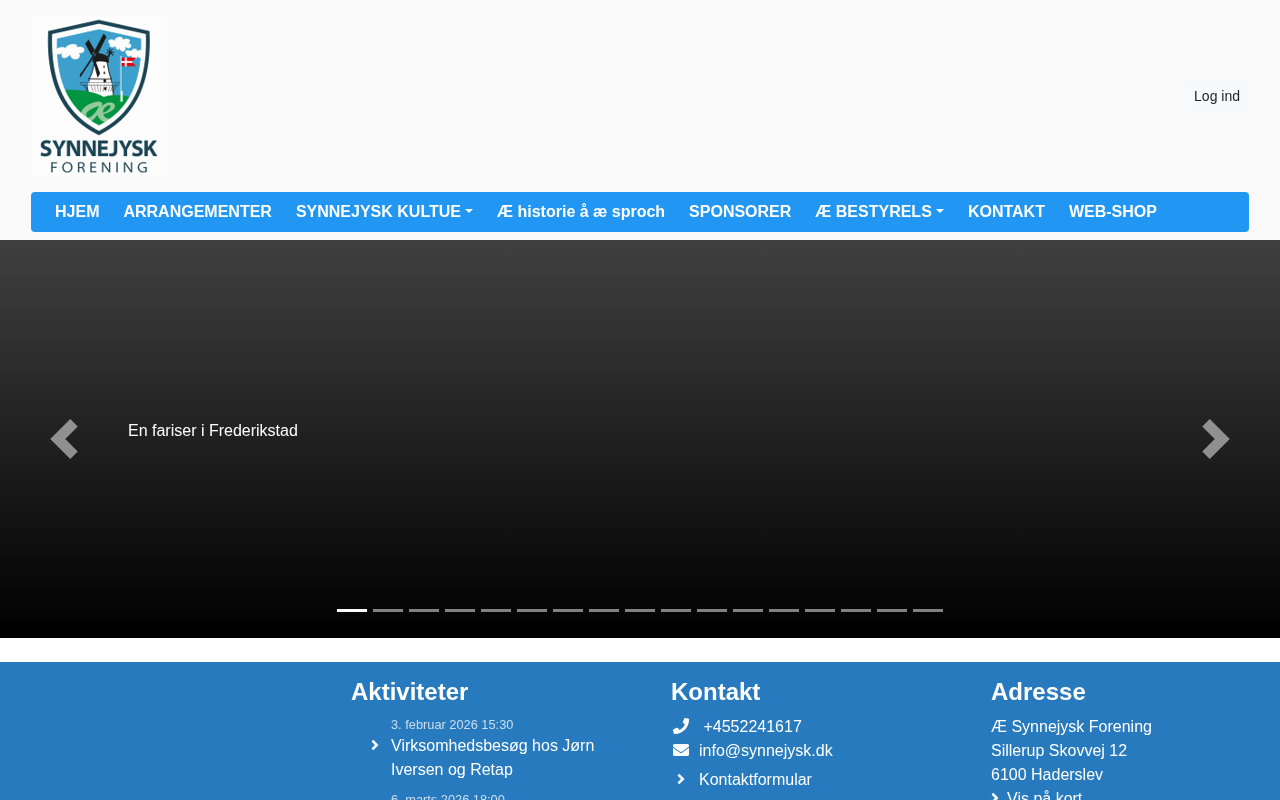Open the KONTAKT menu item

[1006, 212]
